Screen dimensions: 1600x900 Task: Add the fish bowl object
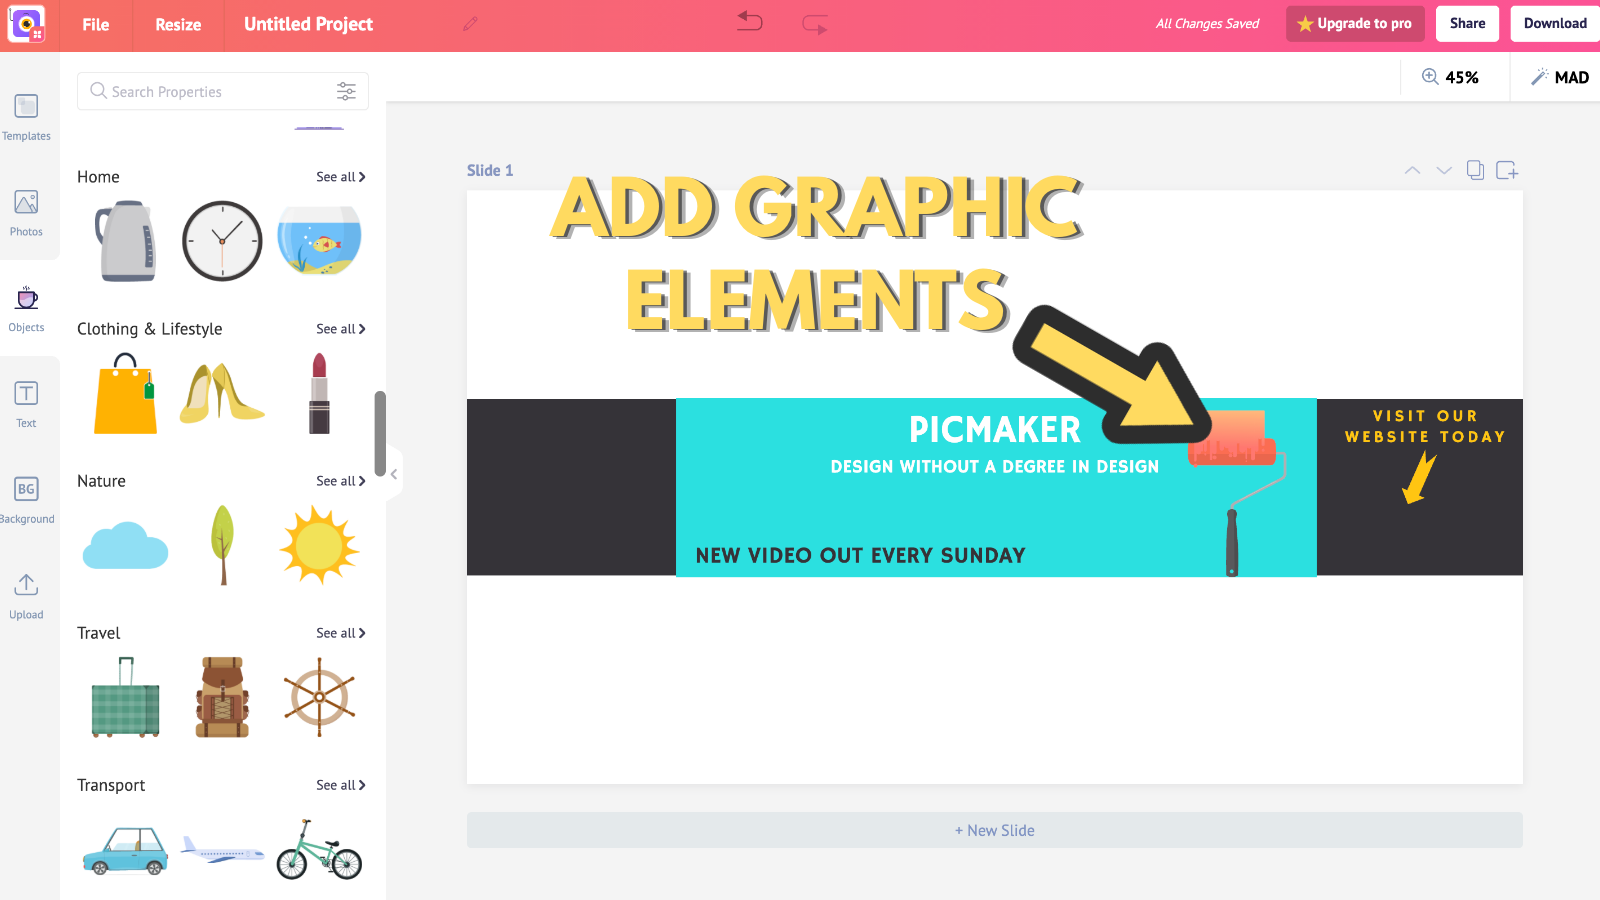pyautogui.click(x=319, y=240)
